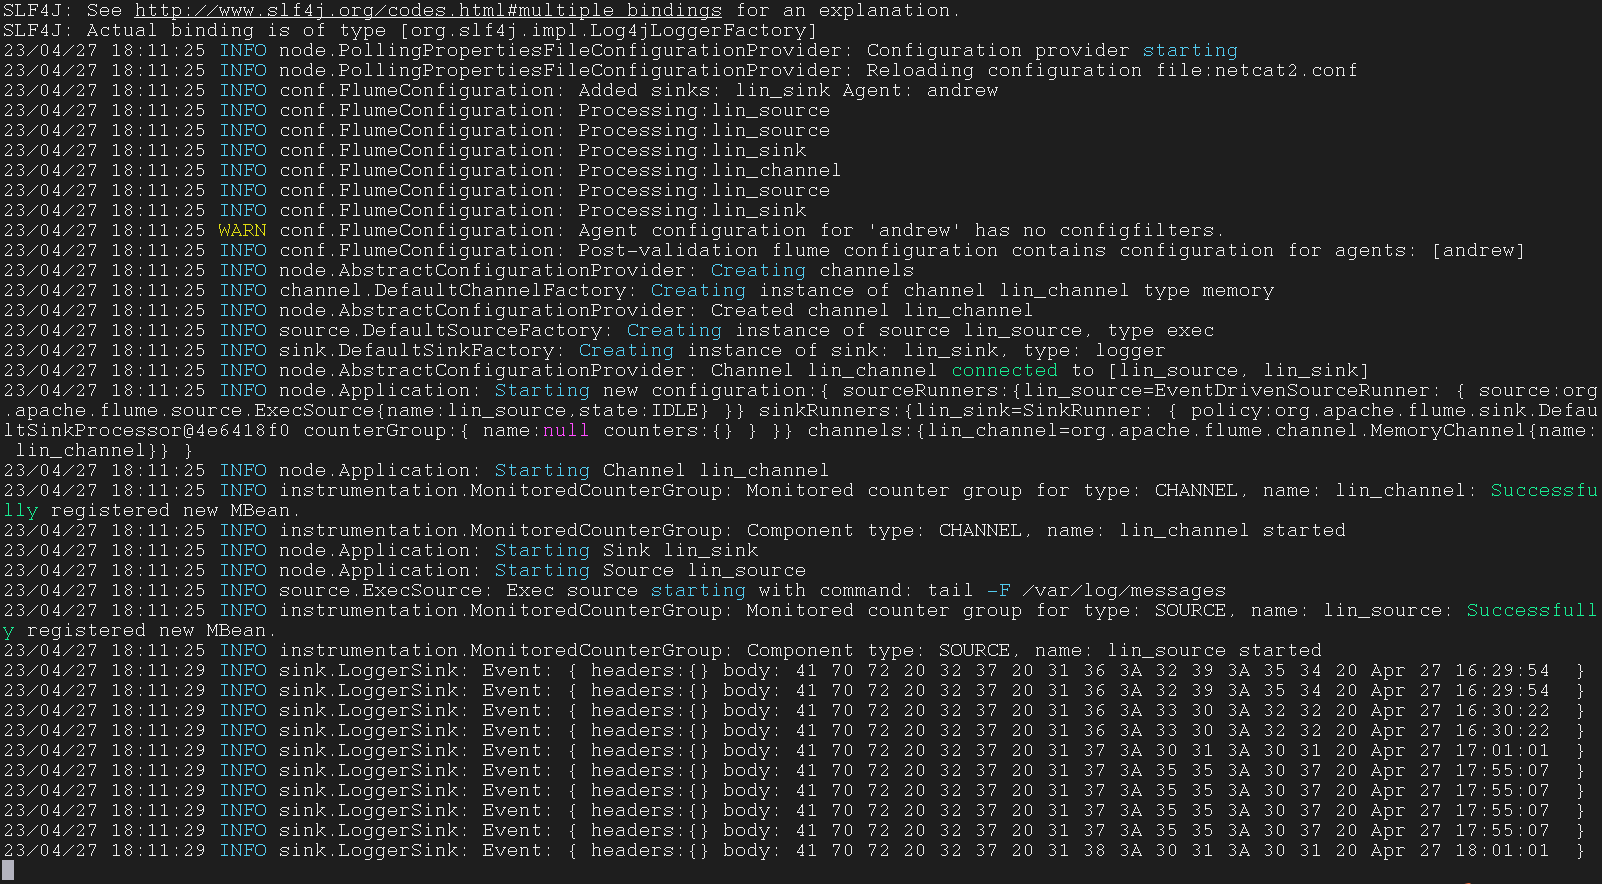Click the channel.DefaultChannelFactory logger name

pyautogui.click(x=452, y=291)
